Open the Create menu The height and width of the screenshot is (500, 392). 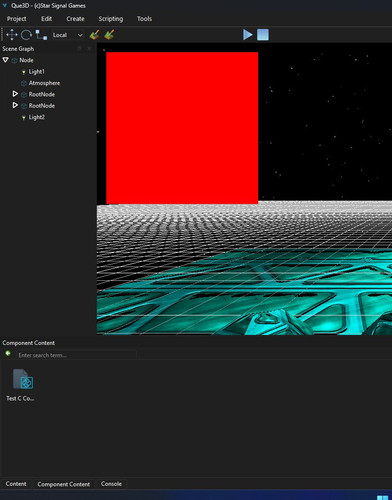(x=75, y=19)
